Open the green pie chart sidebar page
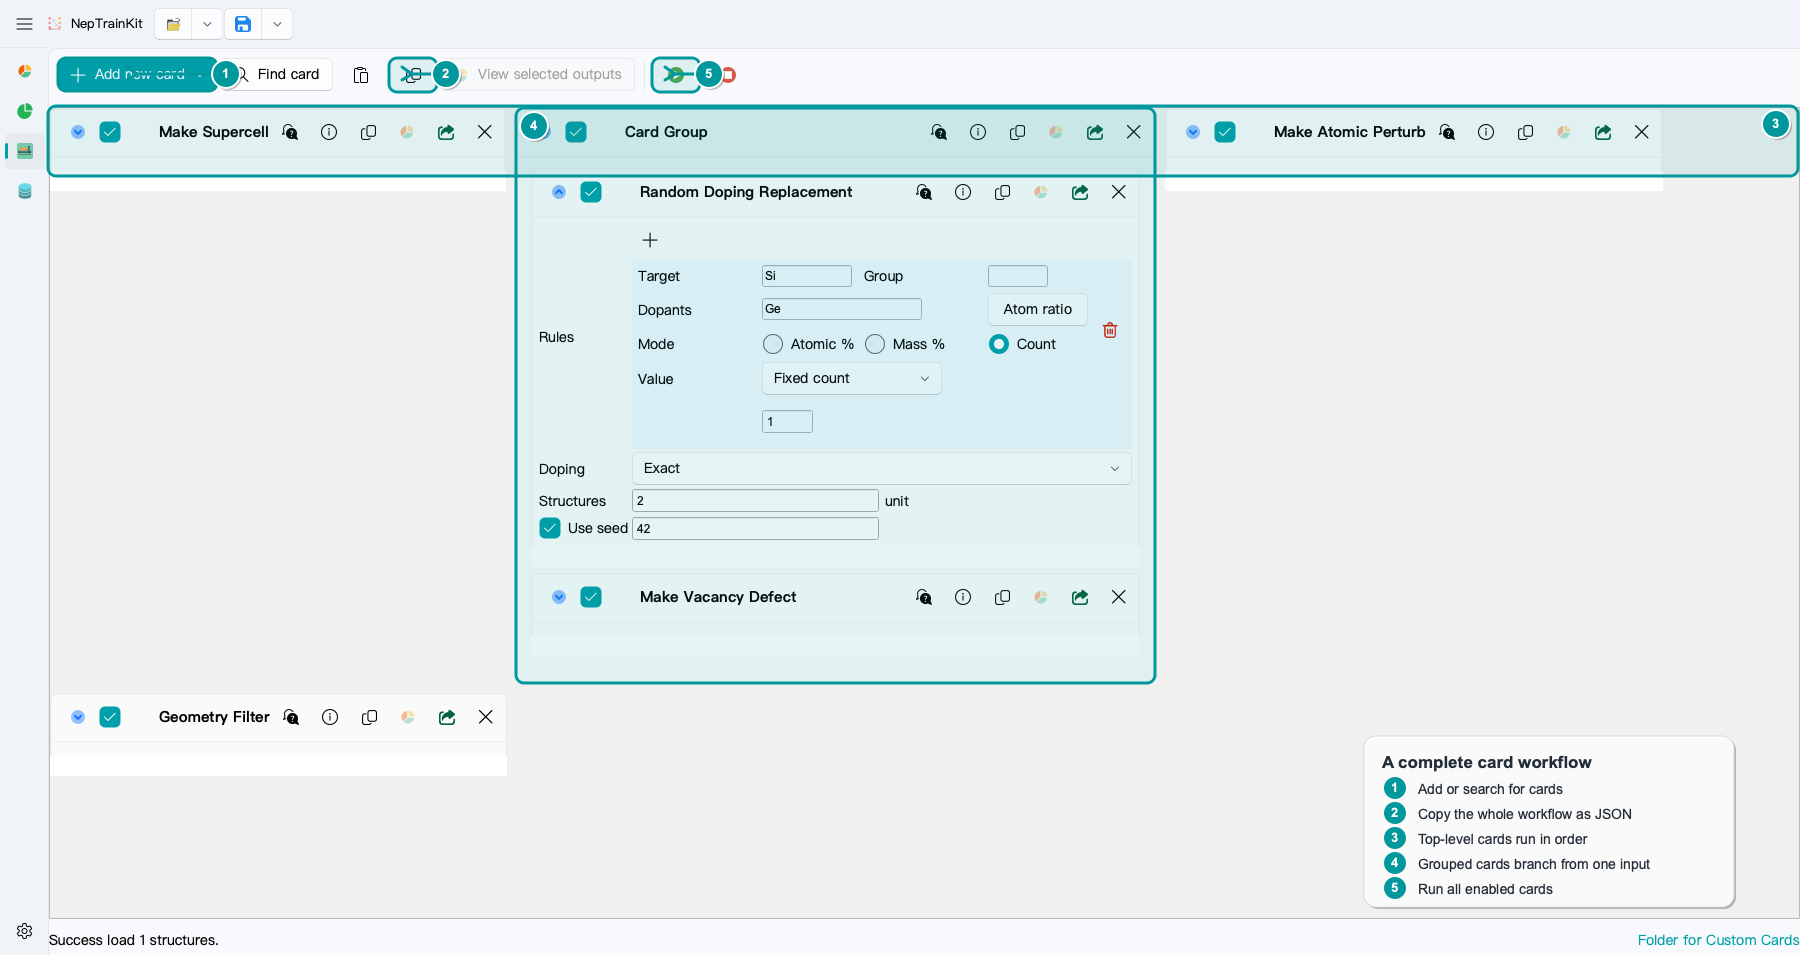Viewport: 1800px width, 955px height. tap(25, 111)
